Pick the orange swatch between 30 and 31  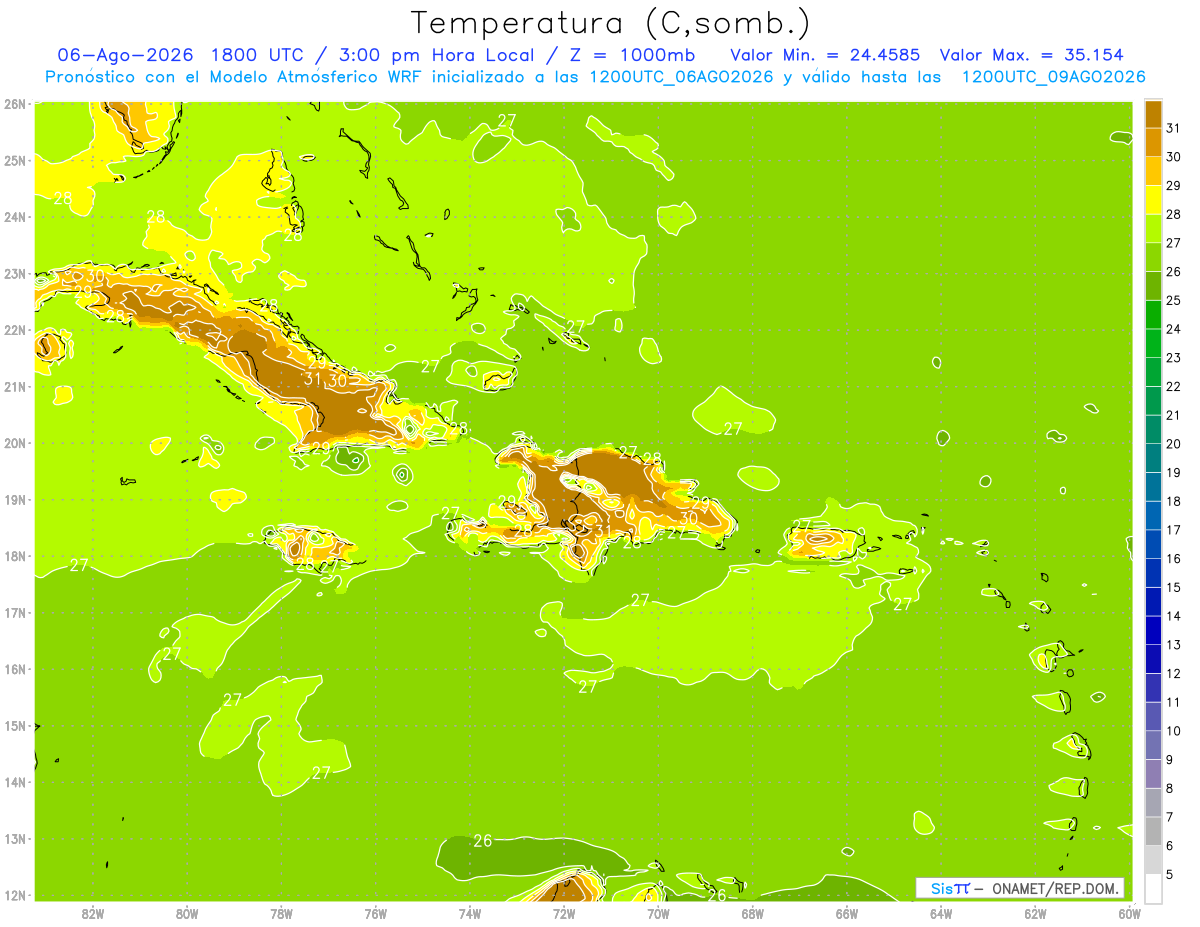click(x=1153, y=143)
